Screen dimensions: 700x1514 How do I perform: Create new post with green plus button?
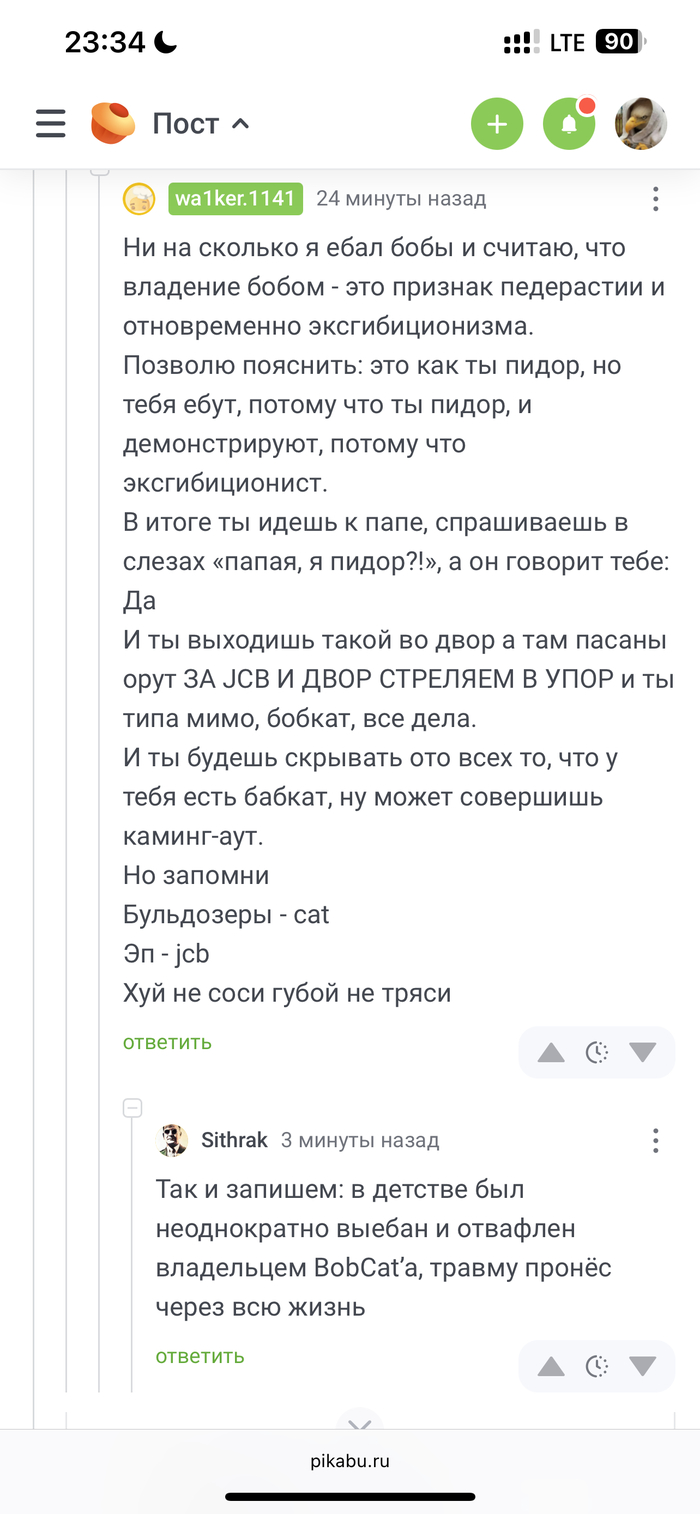pos(497,125)
